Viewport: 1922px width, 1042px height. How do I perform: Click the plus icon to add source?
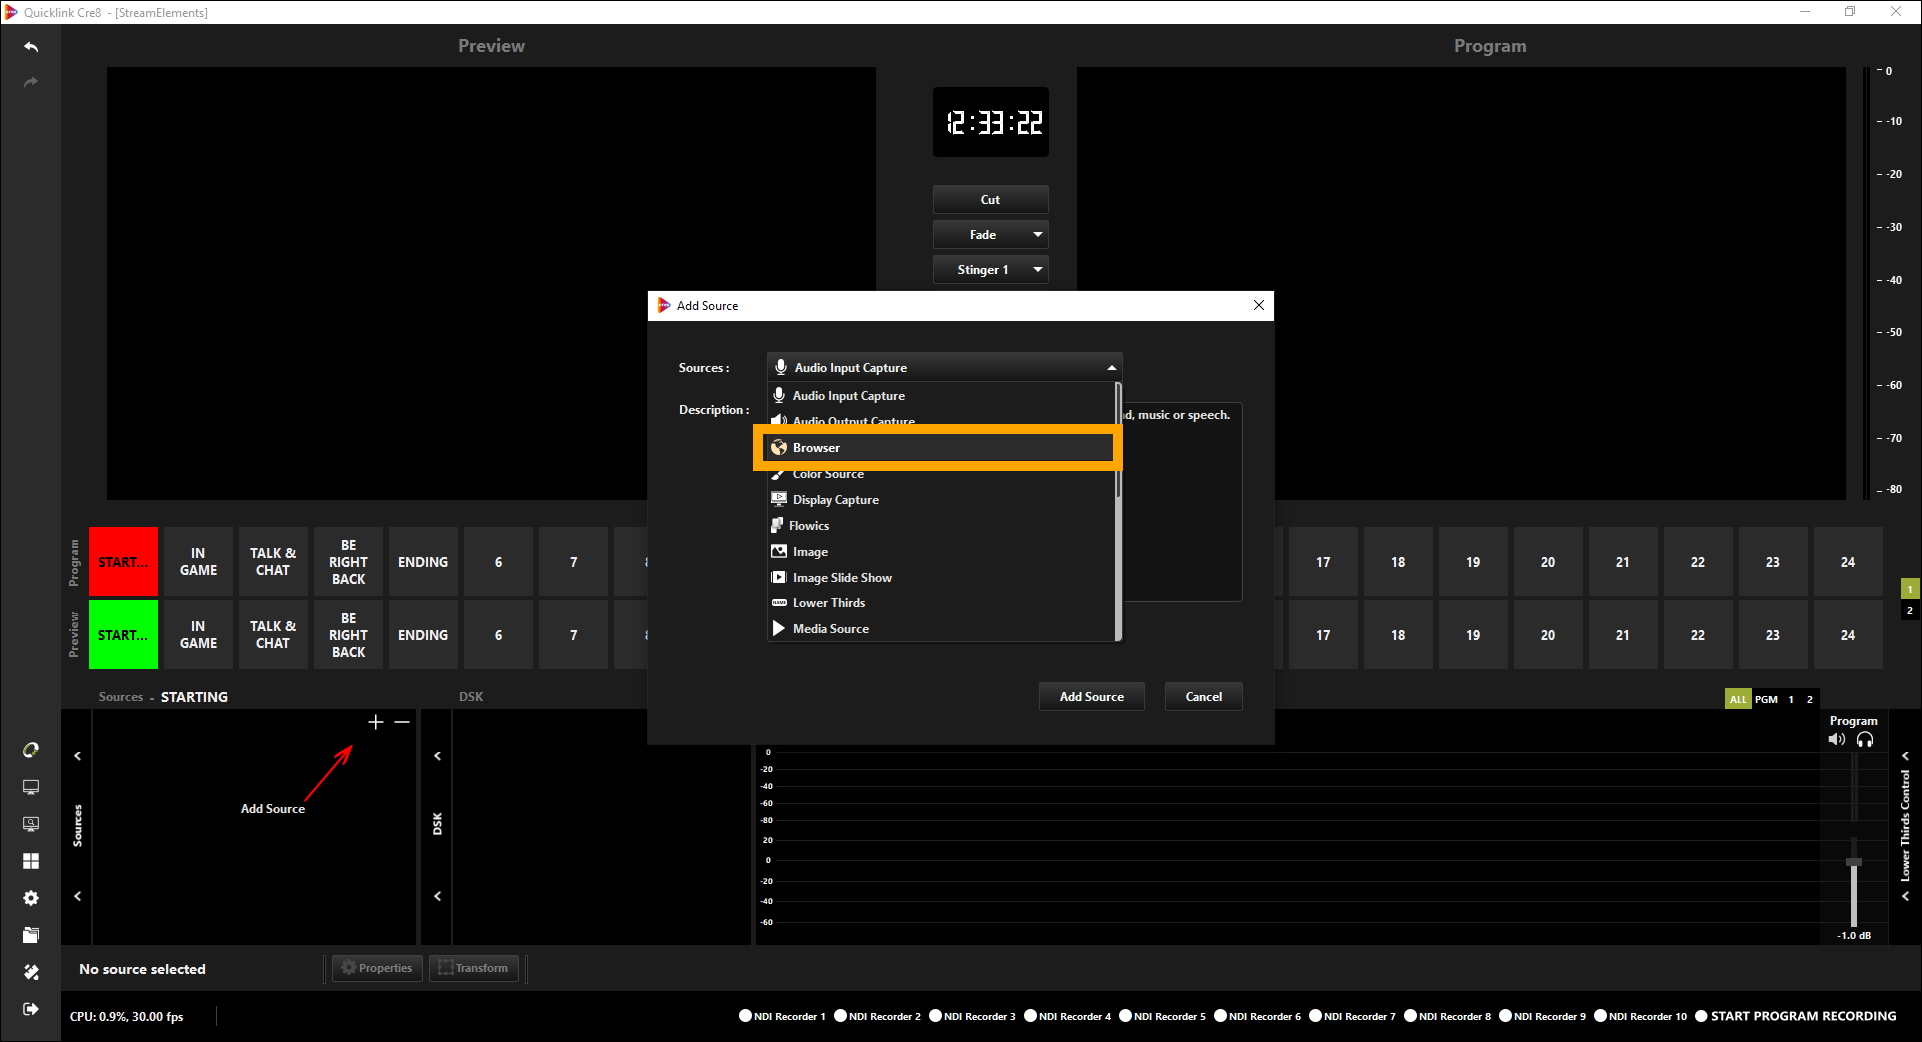pos(376,722)
